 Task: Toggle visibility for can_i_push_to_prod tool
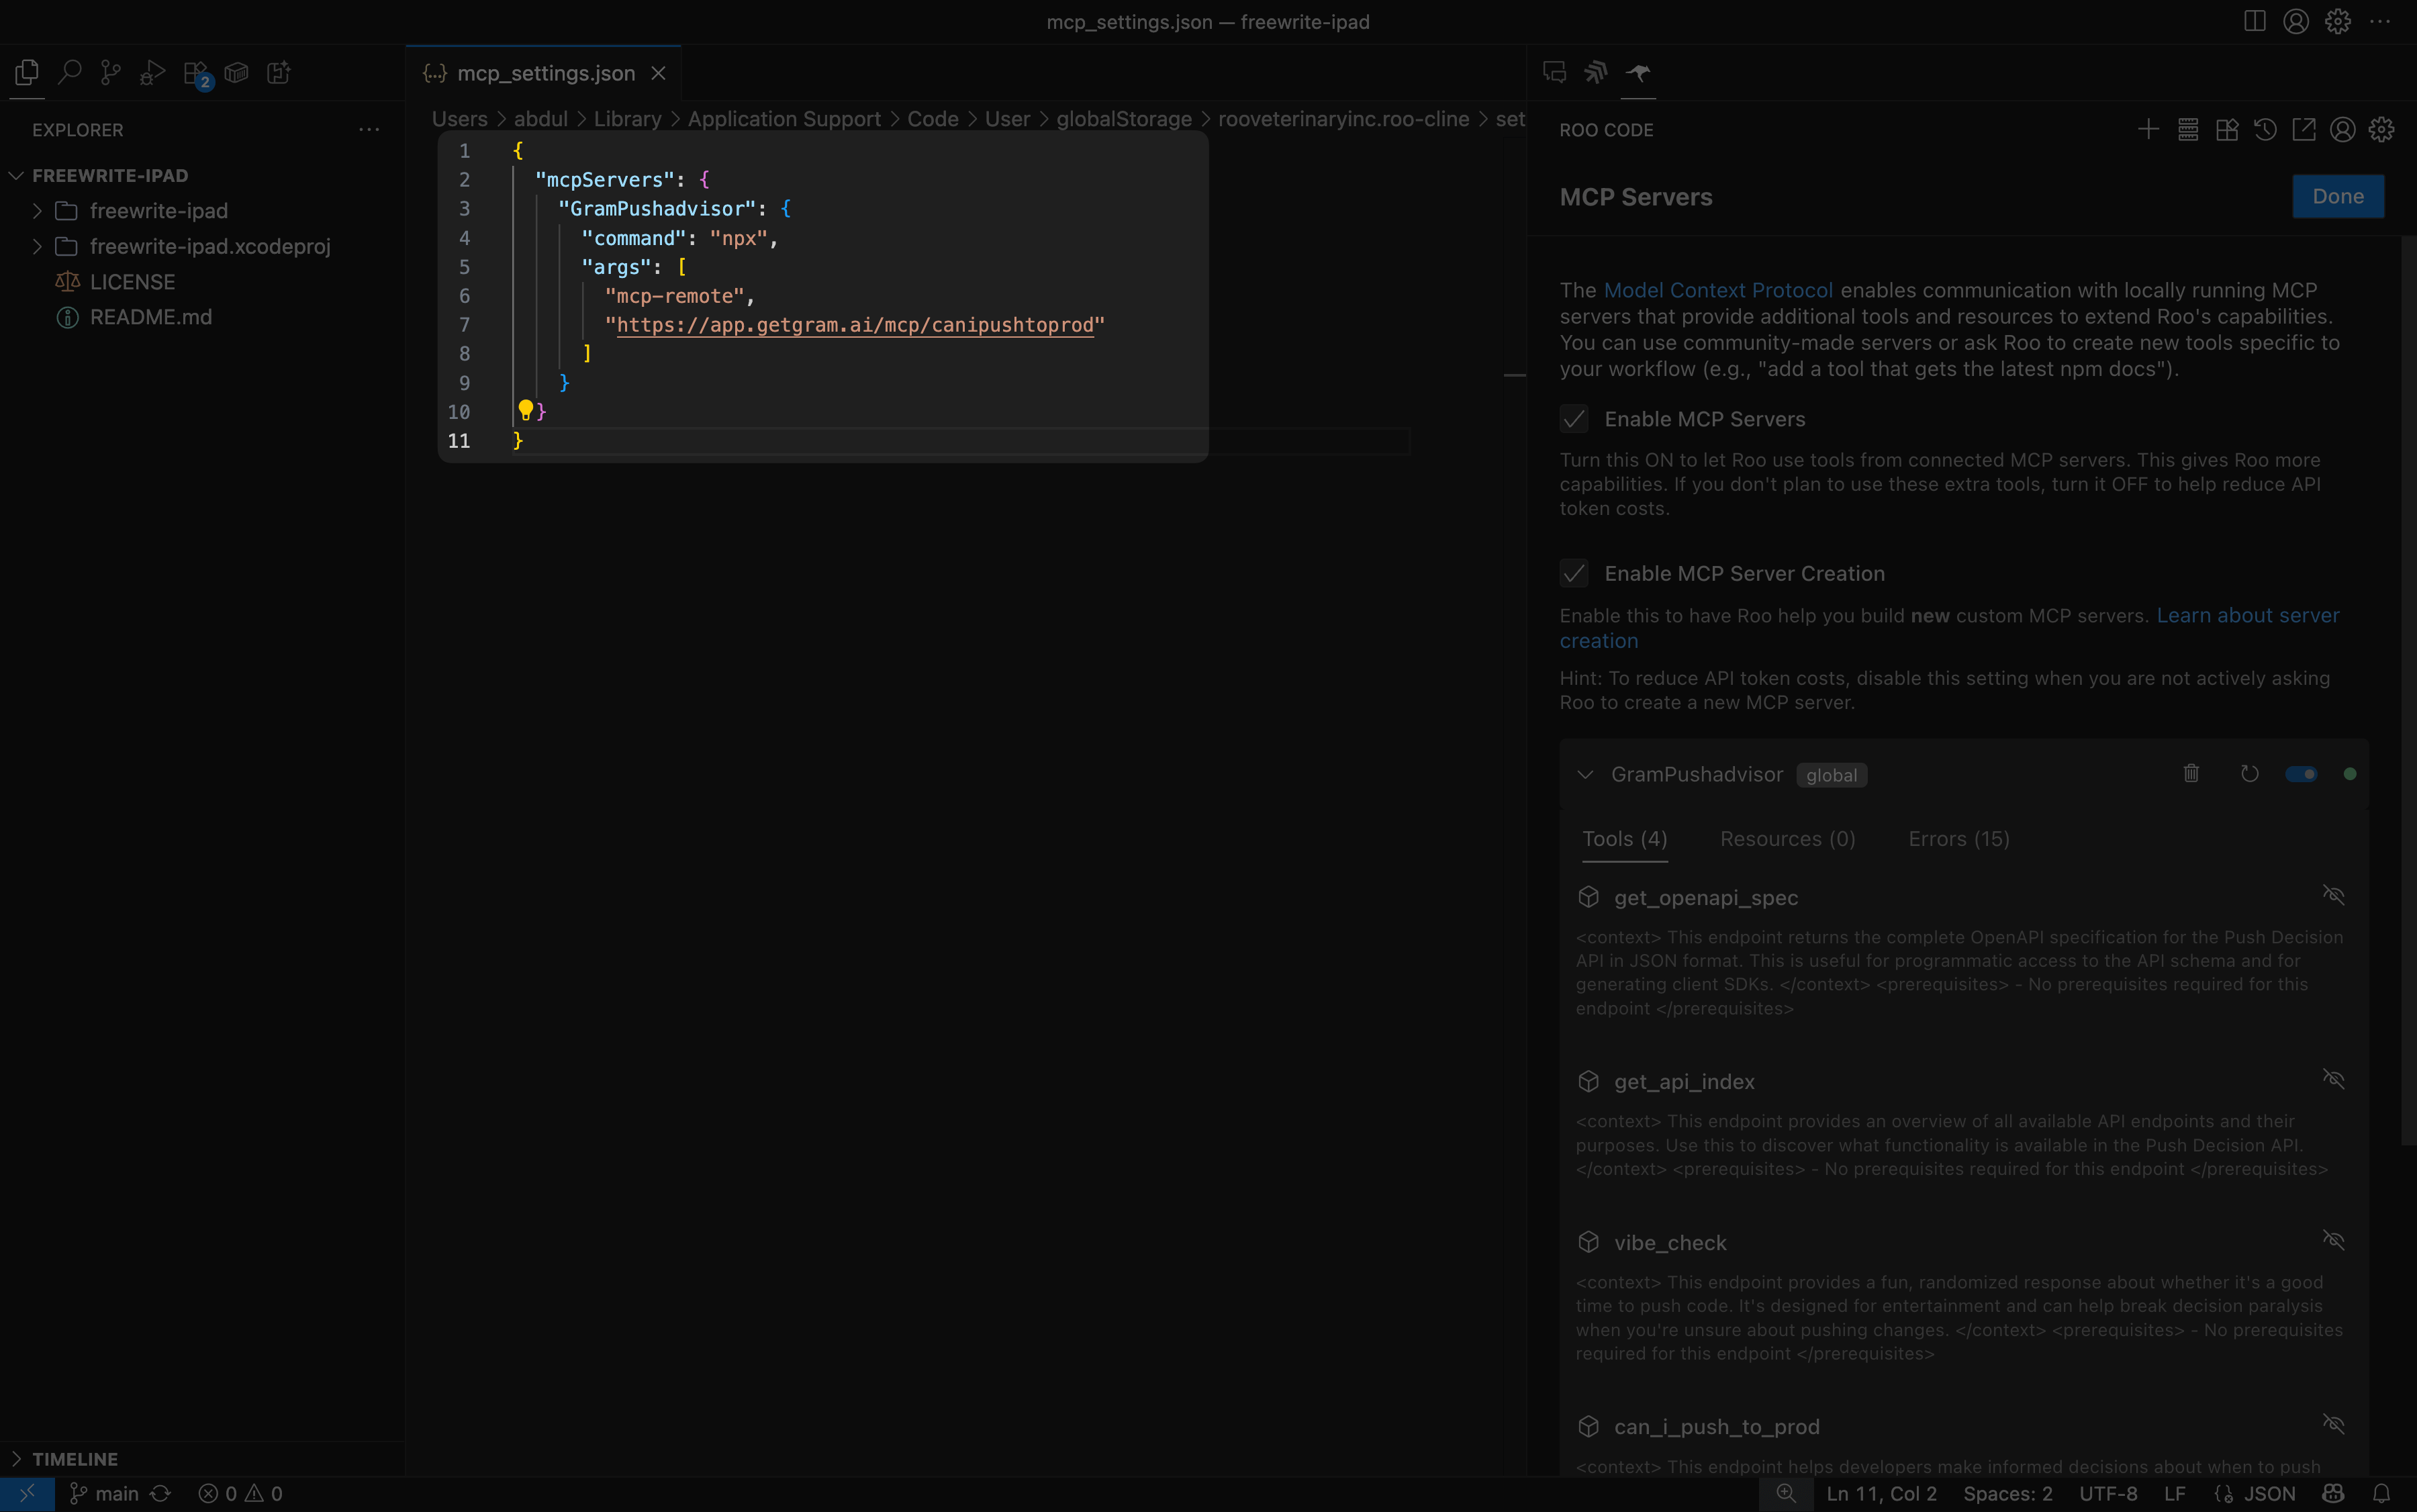click(2333, 1424)
